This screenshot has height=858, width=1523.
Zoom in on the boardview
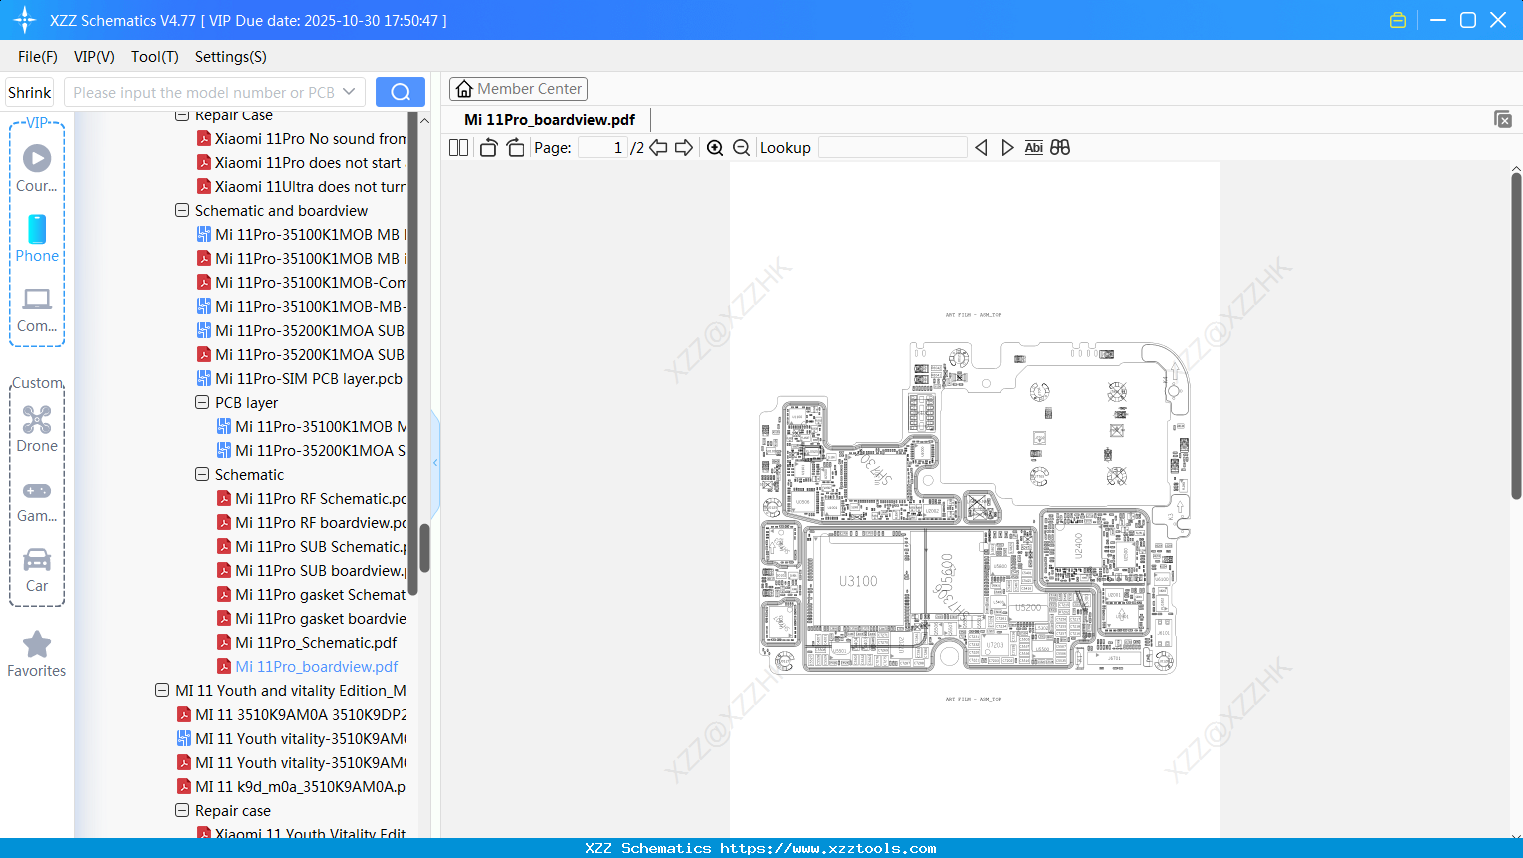coord(715,148)
